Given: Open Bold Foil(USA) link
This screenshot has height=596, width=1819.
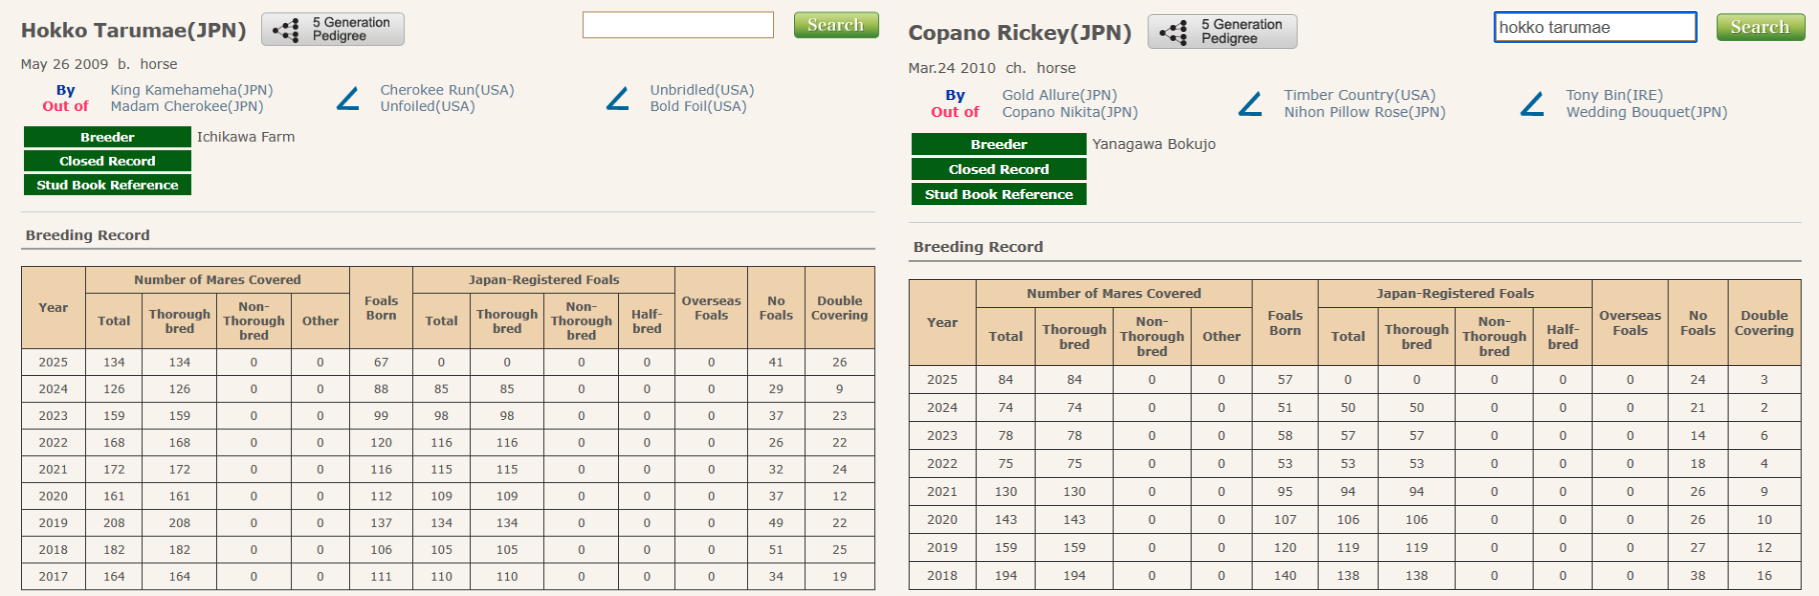Looking at the screenshot, I should tap(698, 106).
